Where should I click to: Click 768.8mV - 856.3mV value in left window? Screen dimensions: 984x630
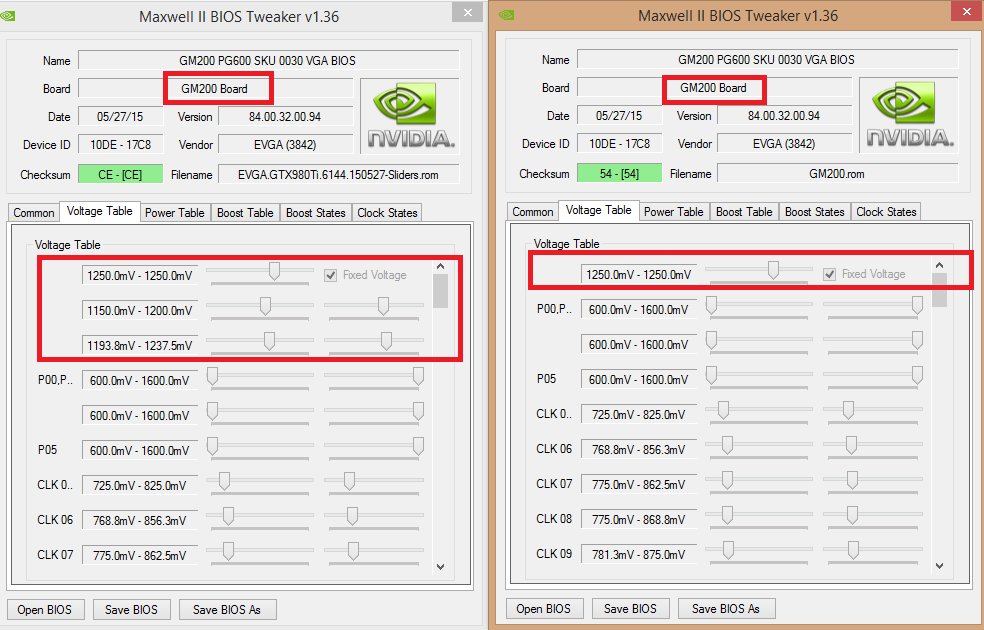tap(140, 521)
